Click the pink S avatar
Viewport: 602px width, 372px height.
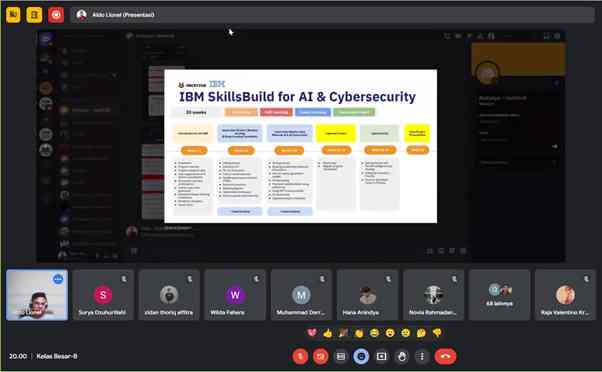(103, 295)
